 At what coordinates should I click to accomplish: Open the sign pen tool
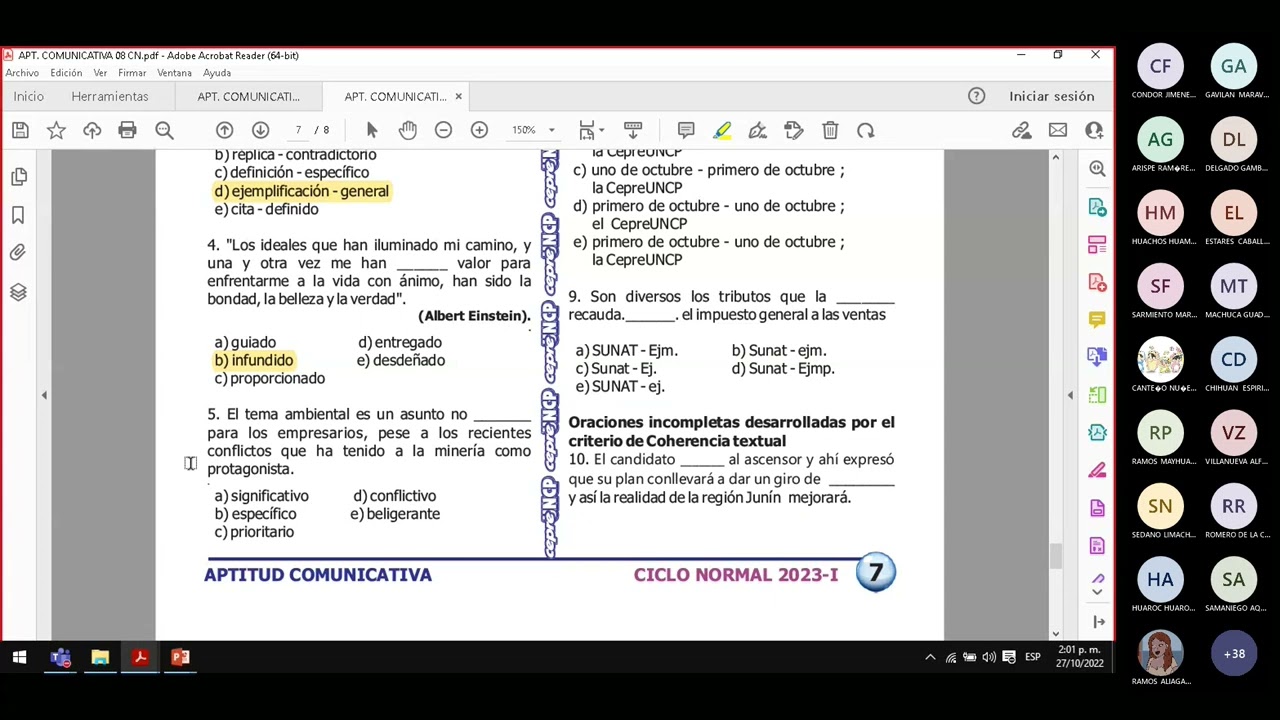coord(758,131)
